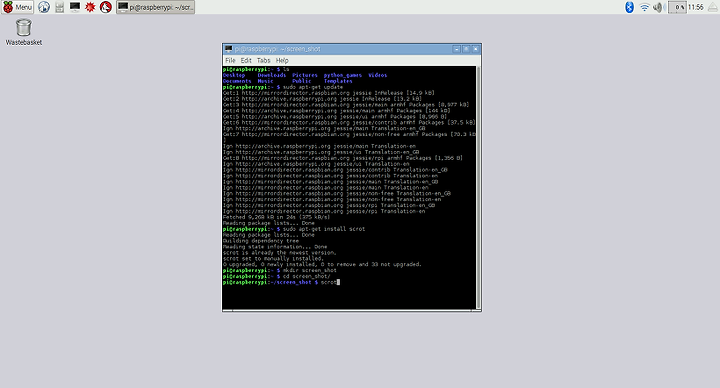Click 'sudo apt-get install scrot' command text
The height and width of the screenshot is (388, 720).
[324, 229]
